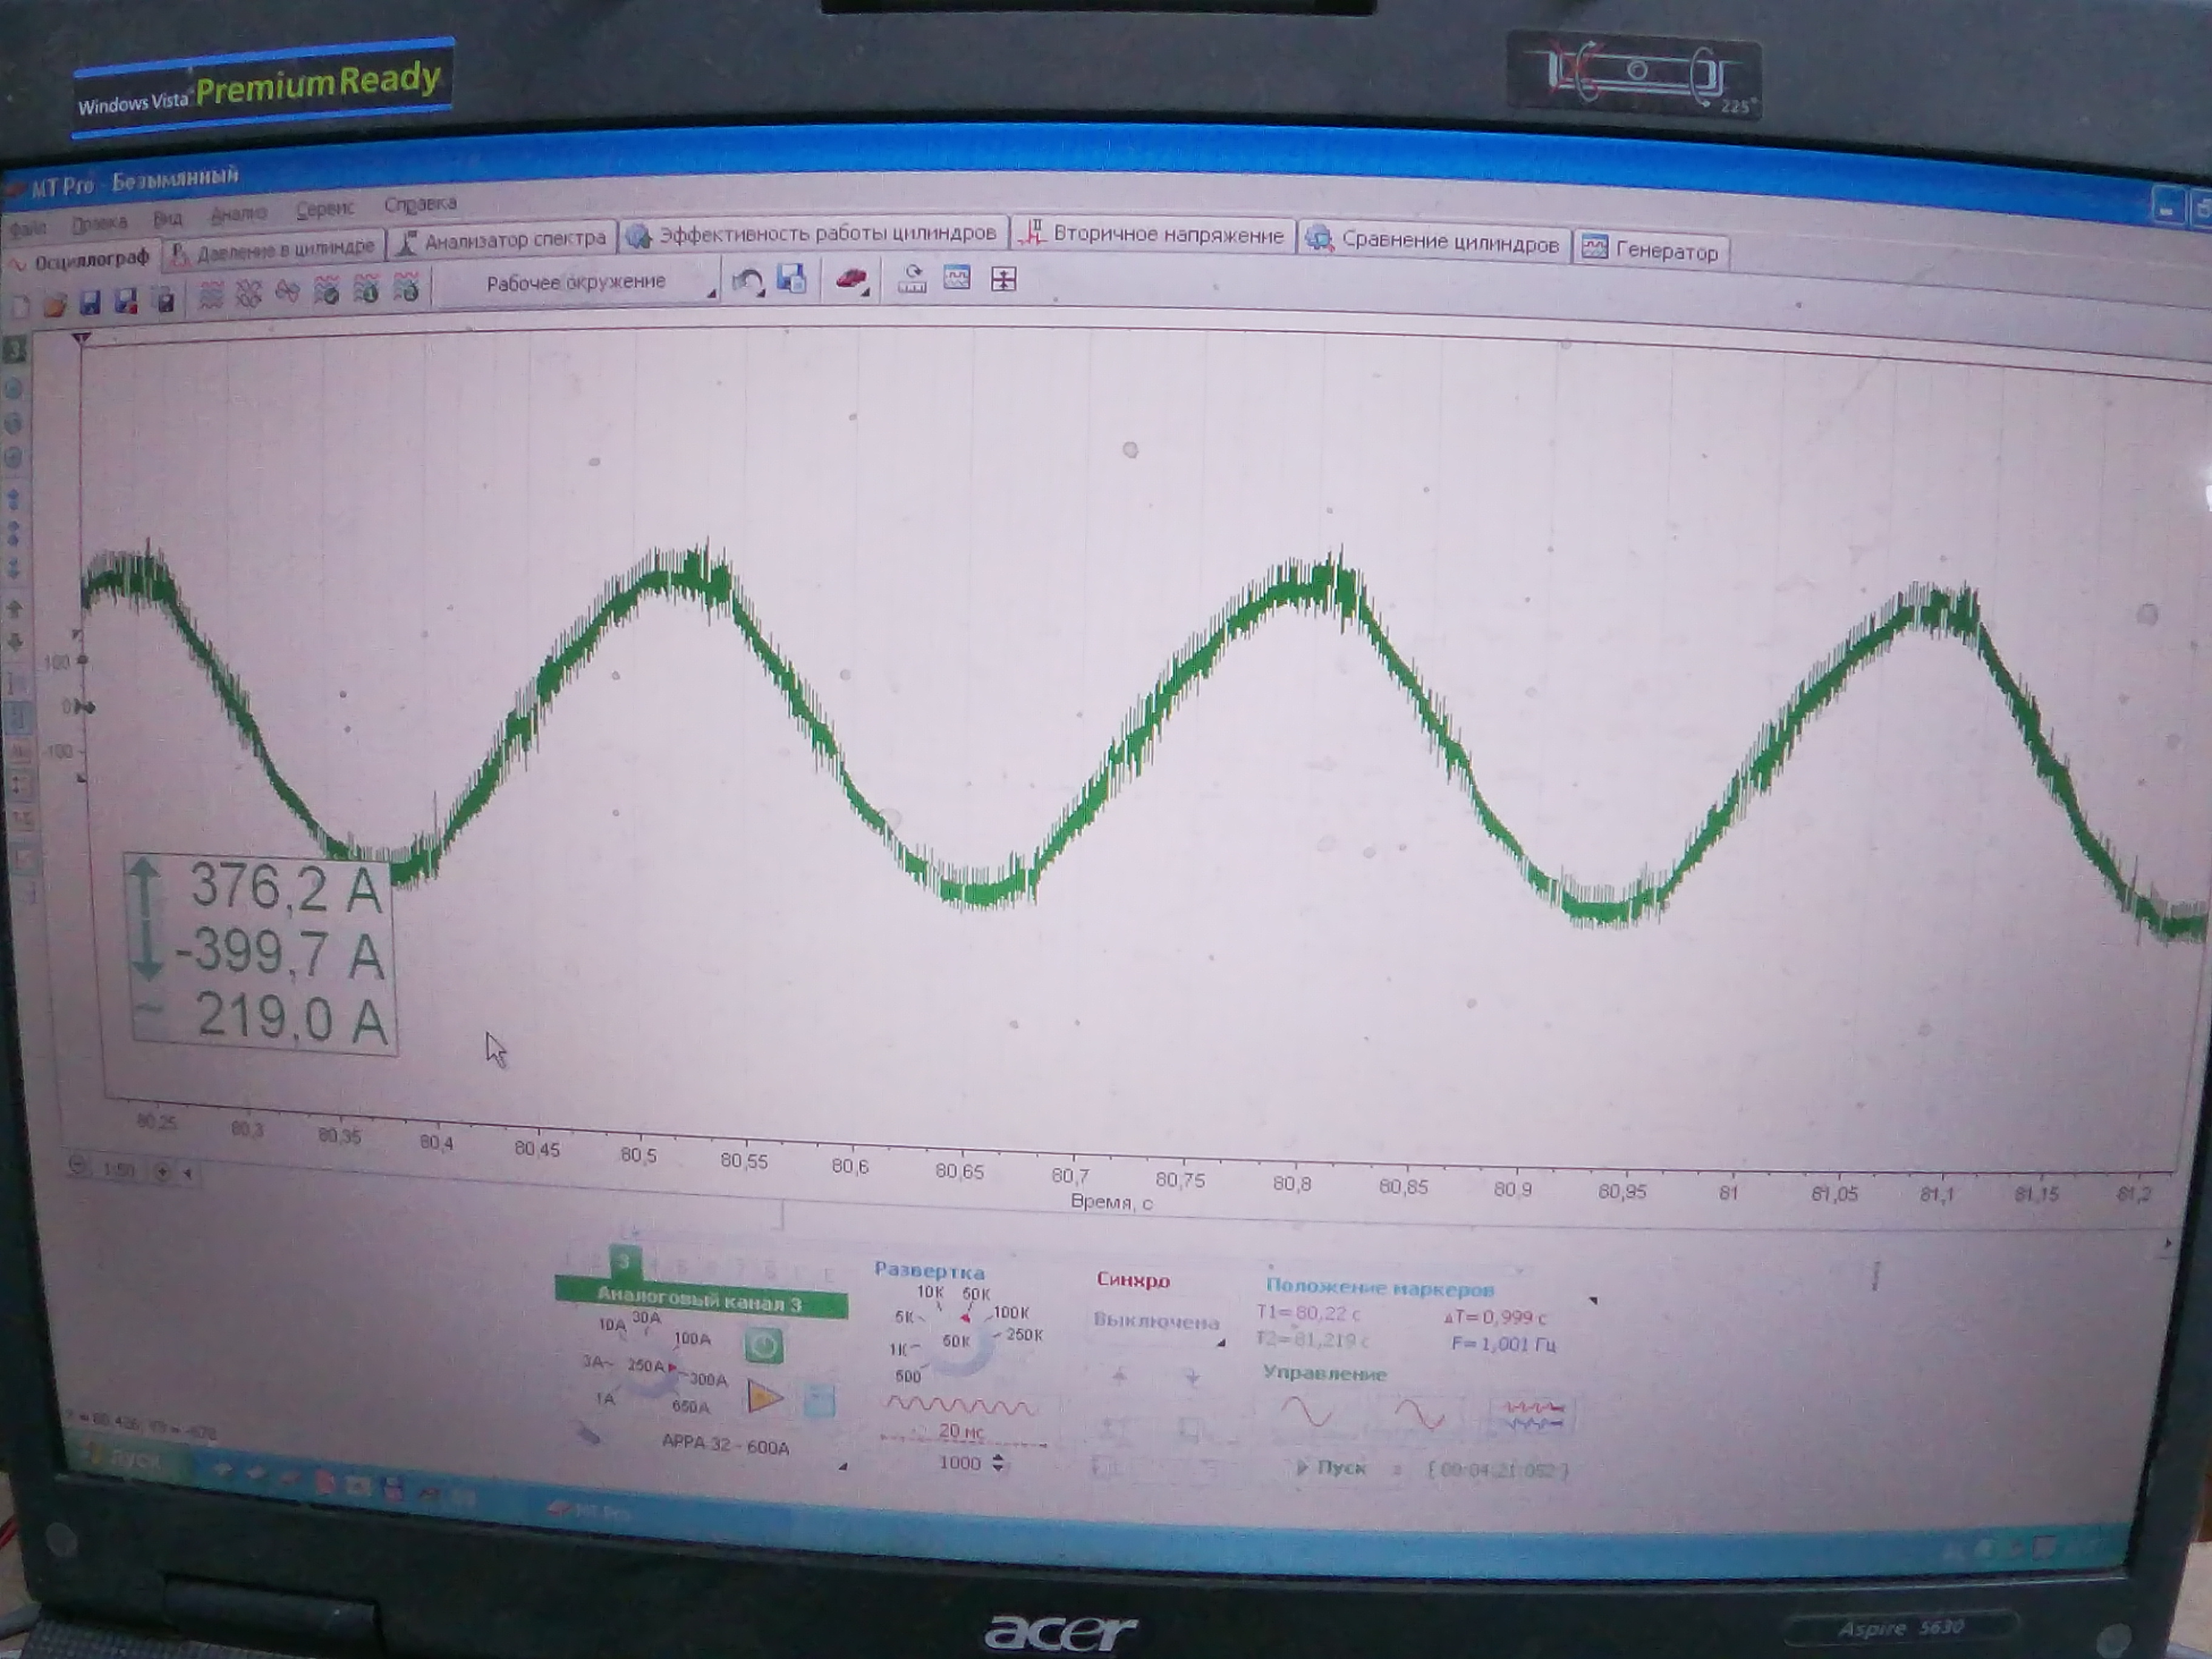Click the blue save floppy icon
2212x1659 pixels.
[x=90, y=302]
